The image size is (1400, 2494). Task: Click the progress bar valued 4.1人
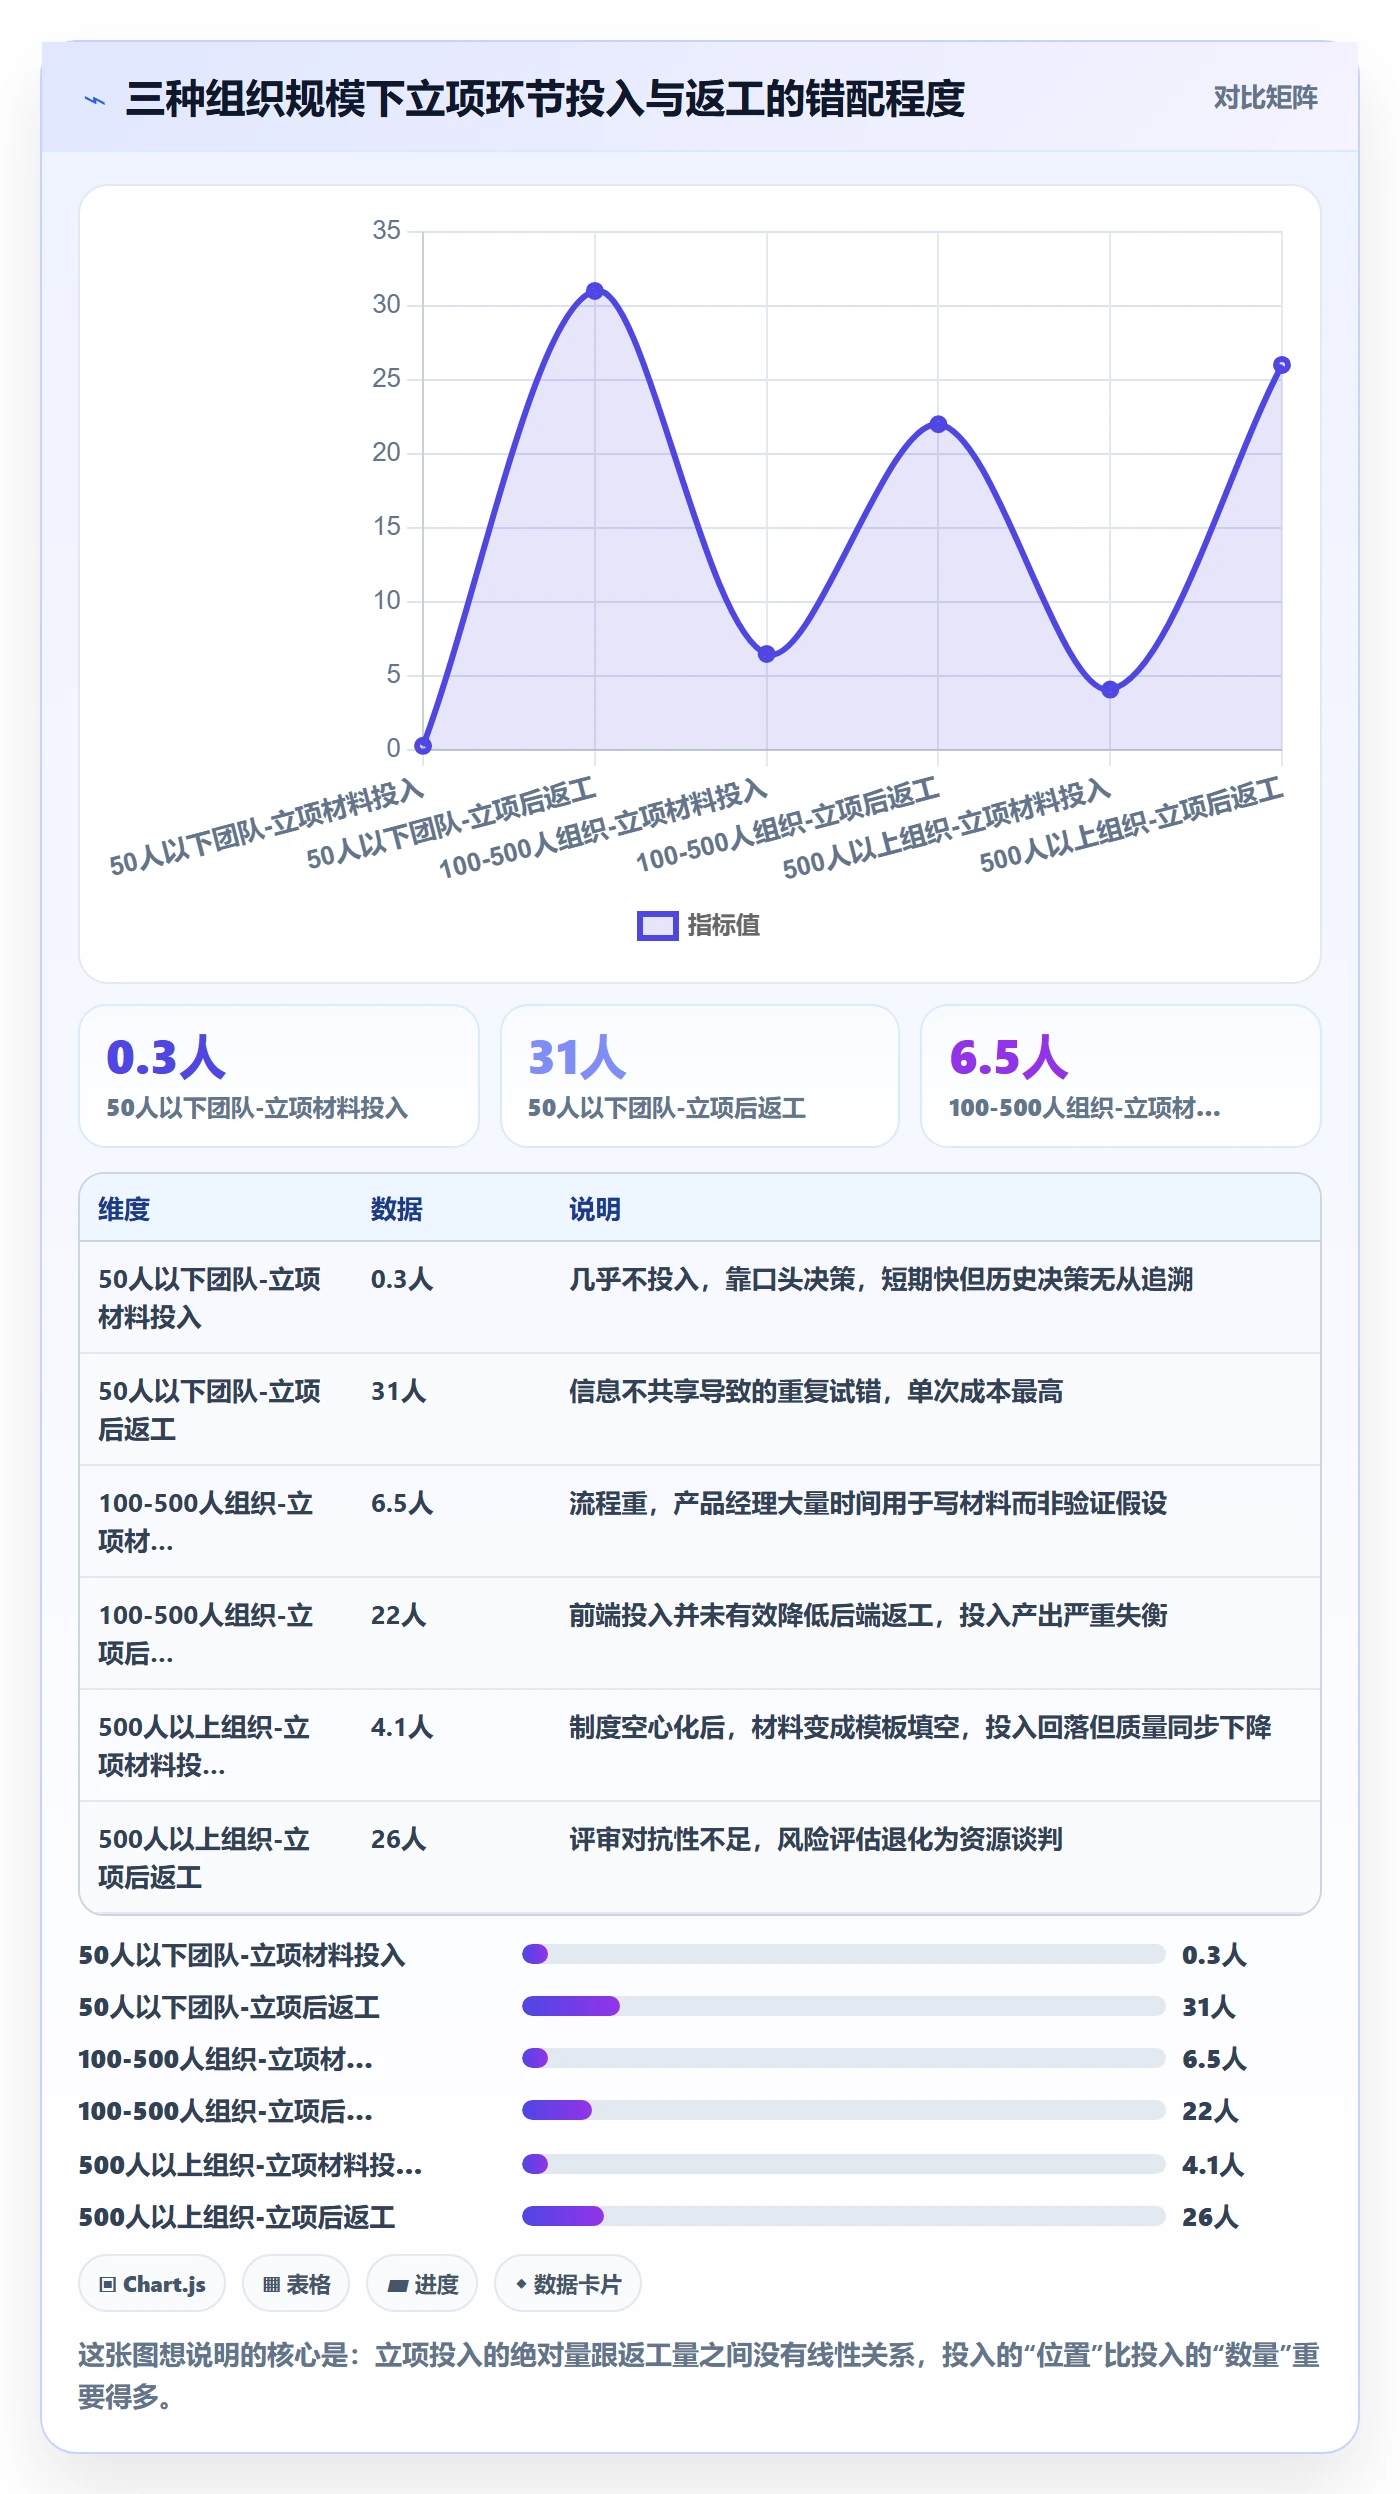[844, 2164]
